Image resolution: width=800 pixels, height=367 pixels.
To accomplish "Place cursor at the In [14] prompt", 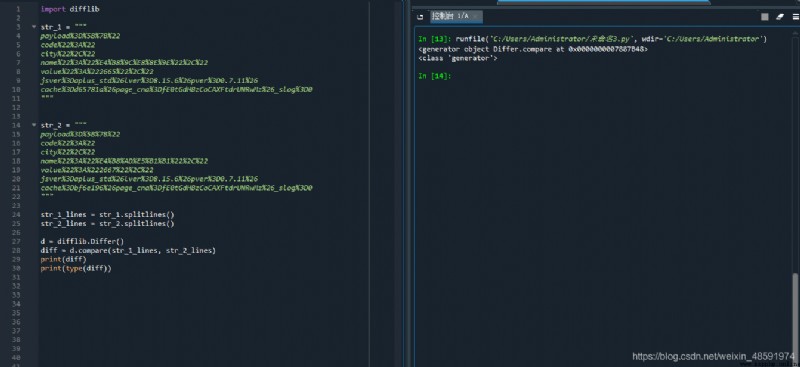I will point(434,76).
